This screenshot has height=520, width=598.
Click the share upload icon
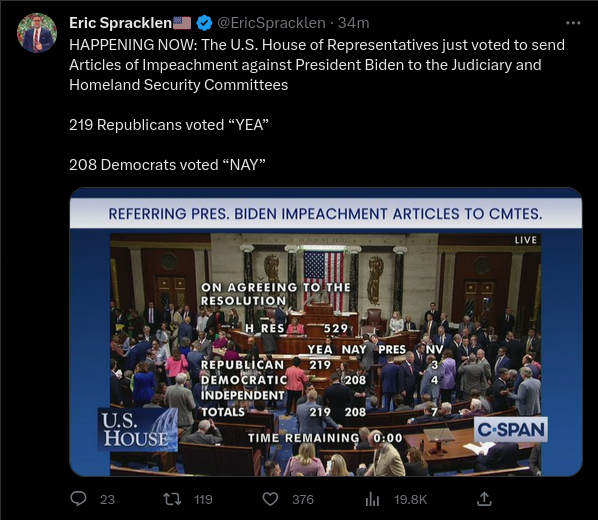point(484,499)
